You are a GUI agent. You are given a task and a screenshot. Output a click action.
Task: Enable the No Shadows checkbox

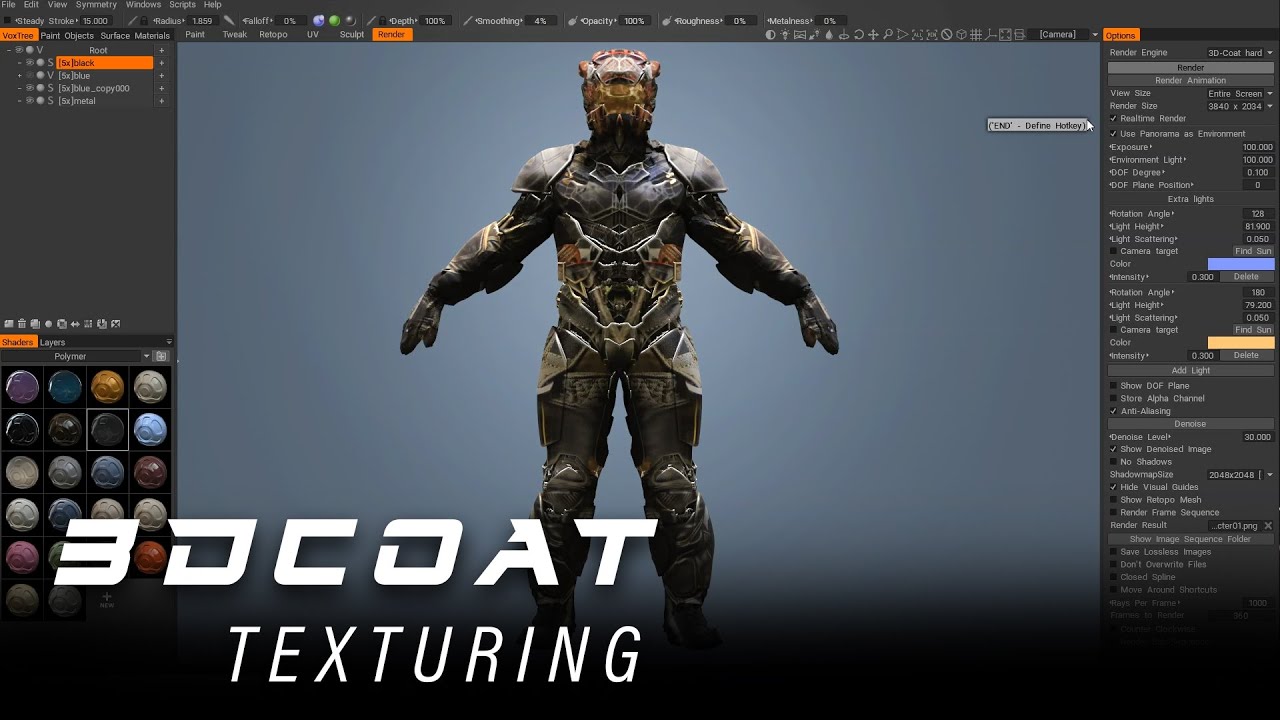pos(1113,461)
